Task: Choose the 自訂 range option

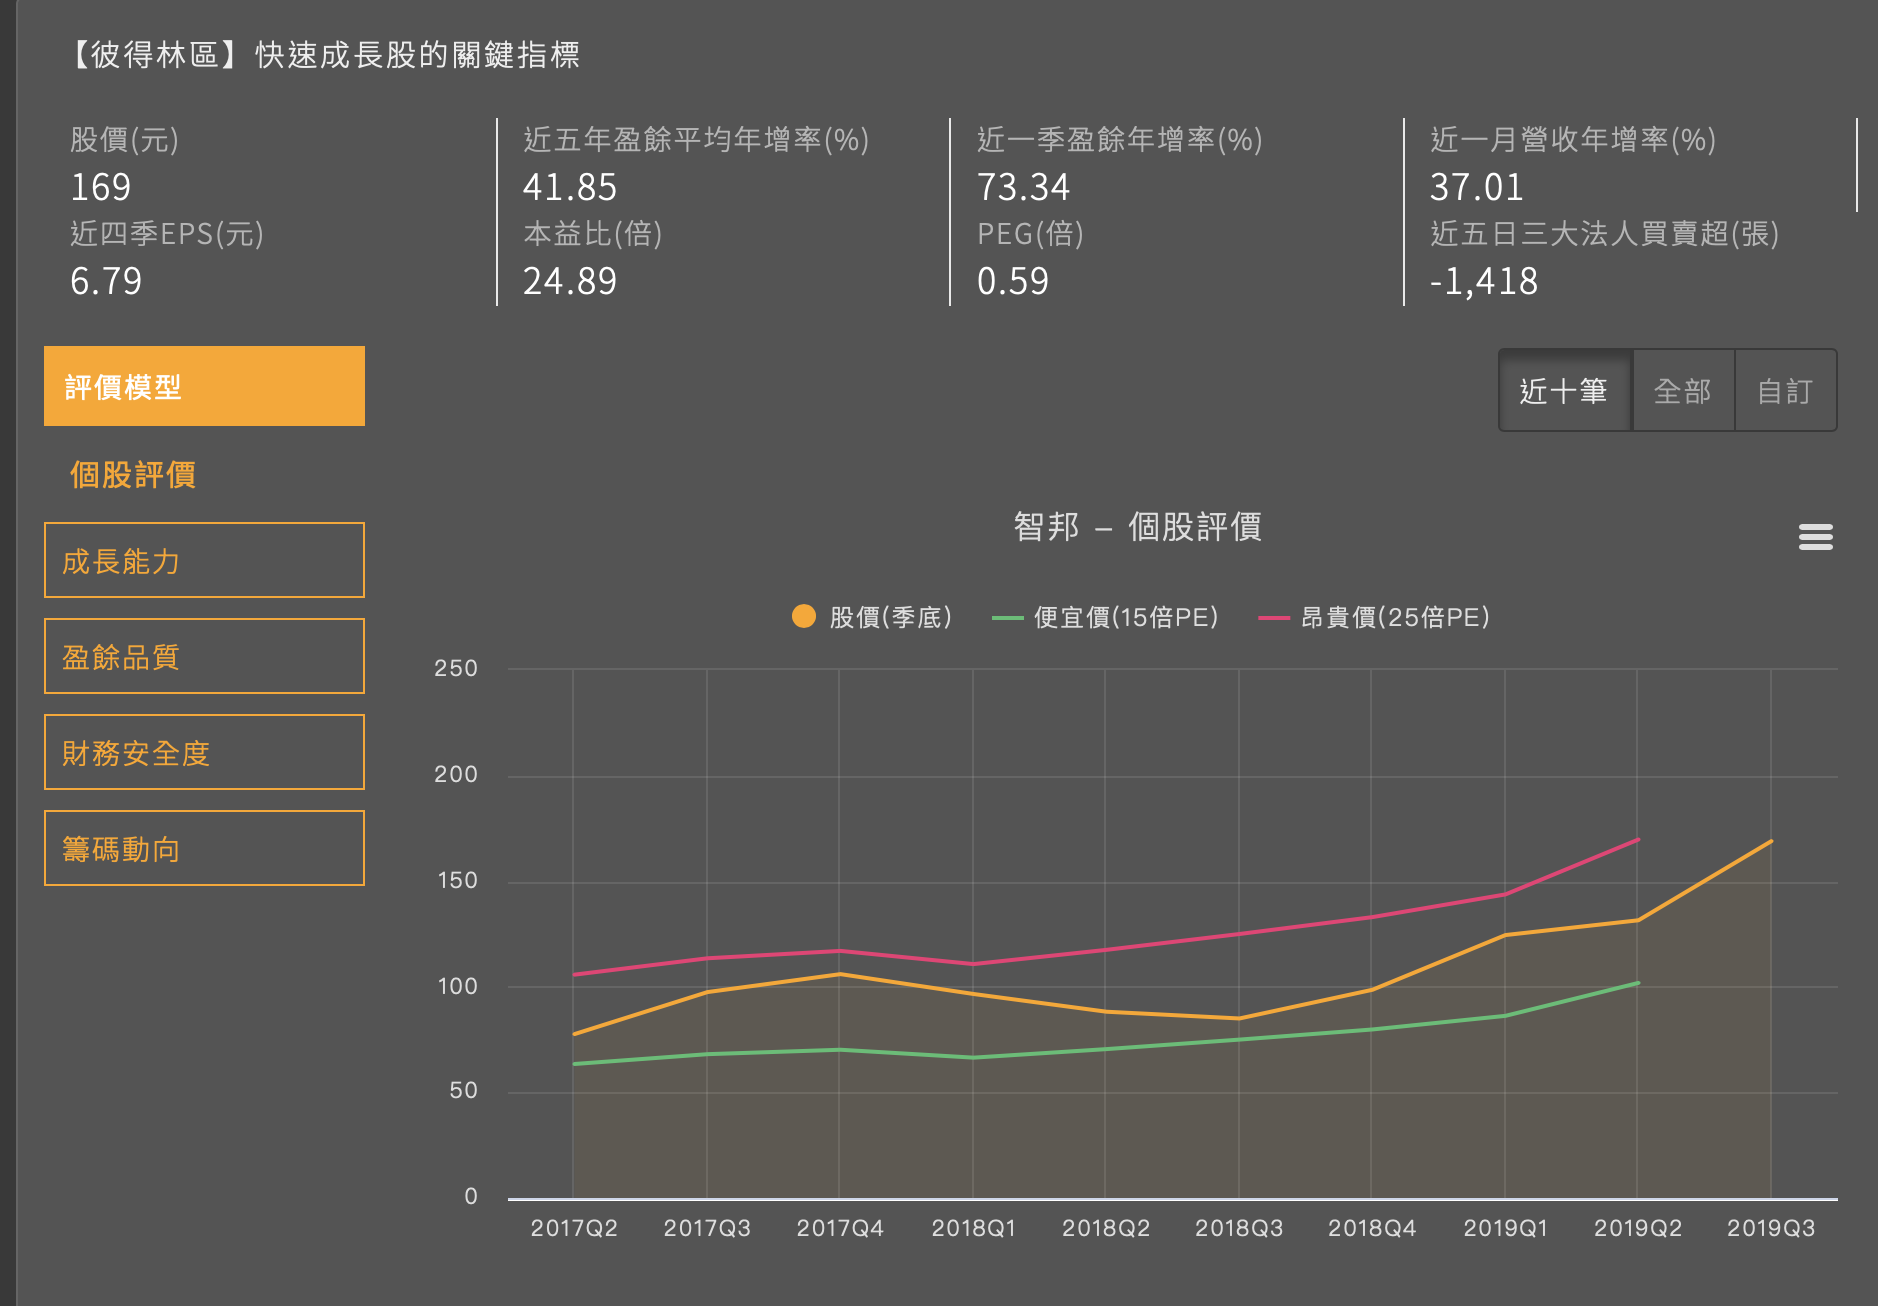Action: 1785,390
